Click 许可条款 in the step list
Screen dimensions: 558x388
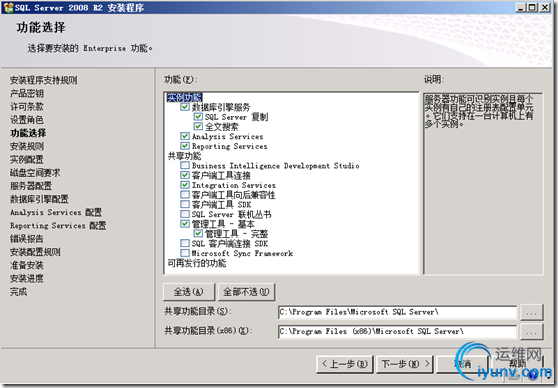[27, 106]
